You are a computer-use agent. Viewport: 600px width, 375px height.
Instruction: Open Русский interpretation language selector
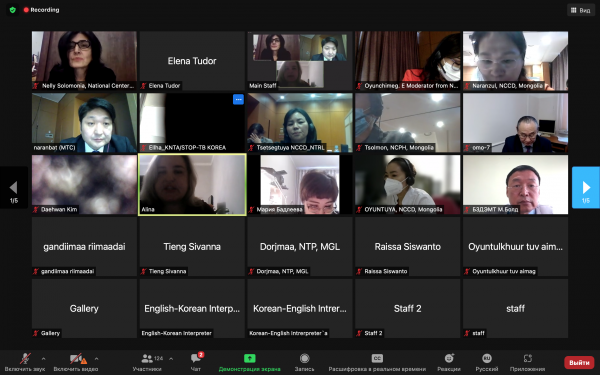(x=487, y=362)
